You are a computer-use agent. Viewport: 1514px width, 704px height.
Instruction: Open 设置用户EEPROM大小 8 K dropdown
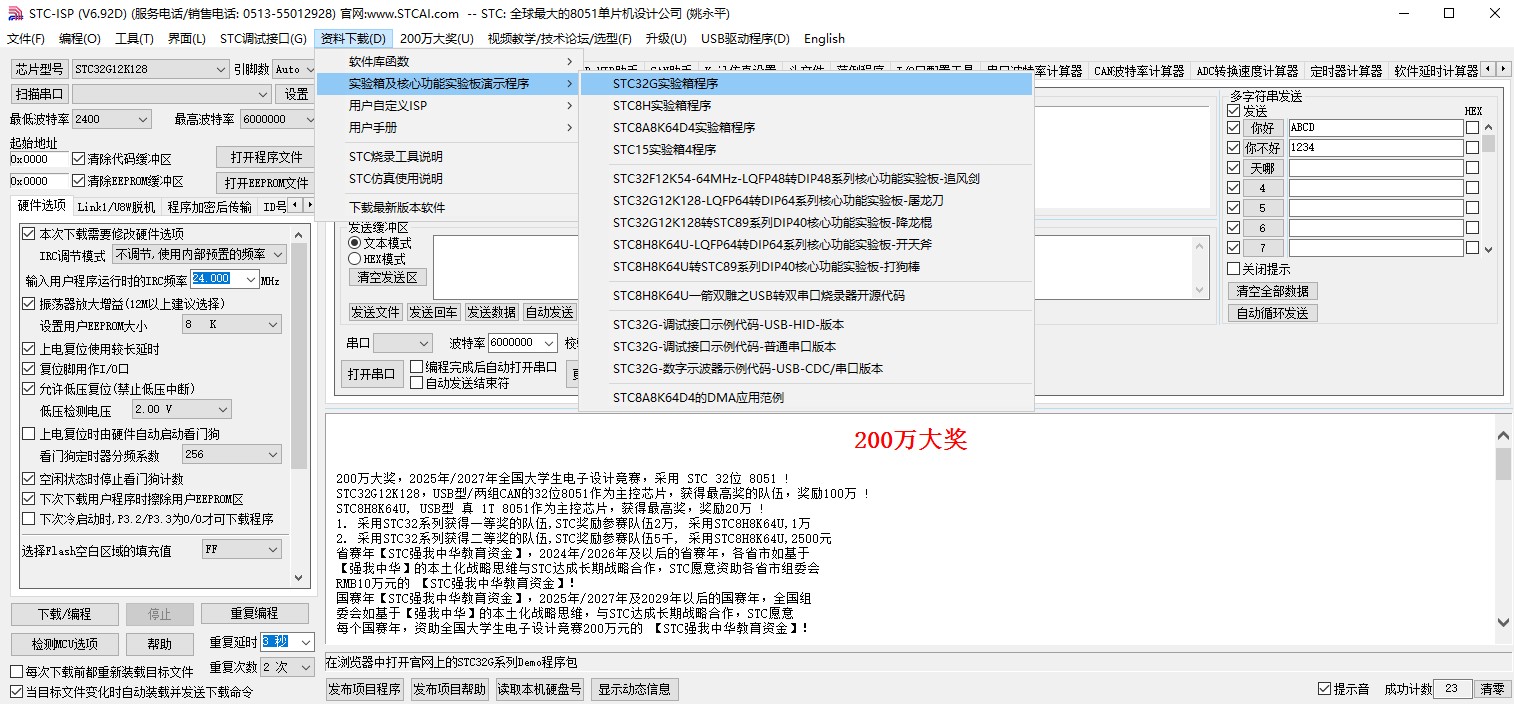pyautogui.click(x=231, y=325)
